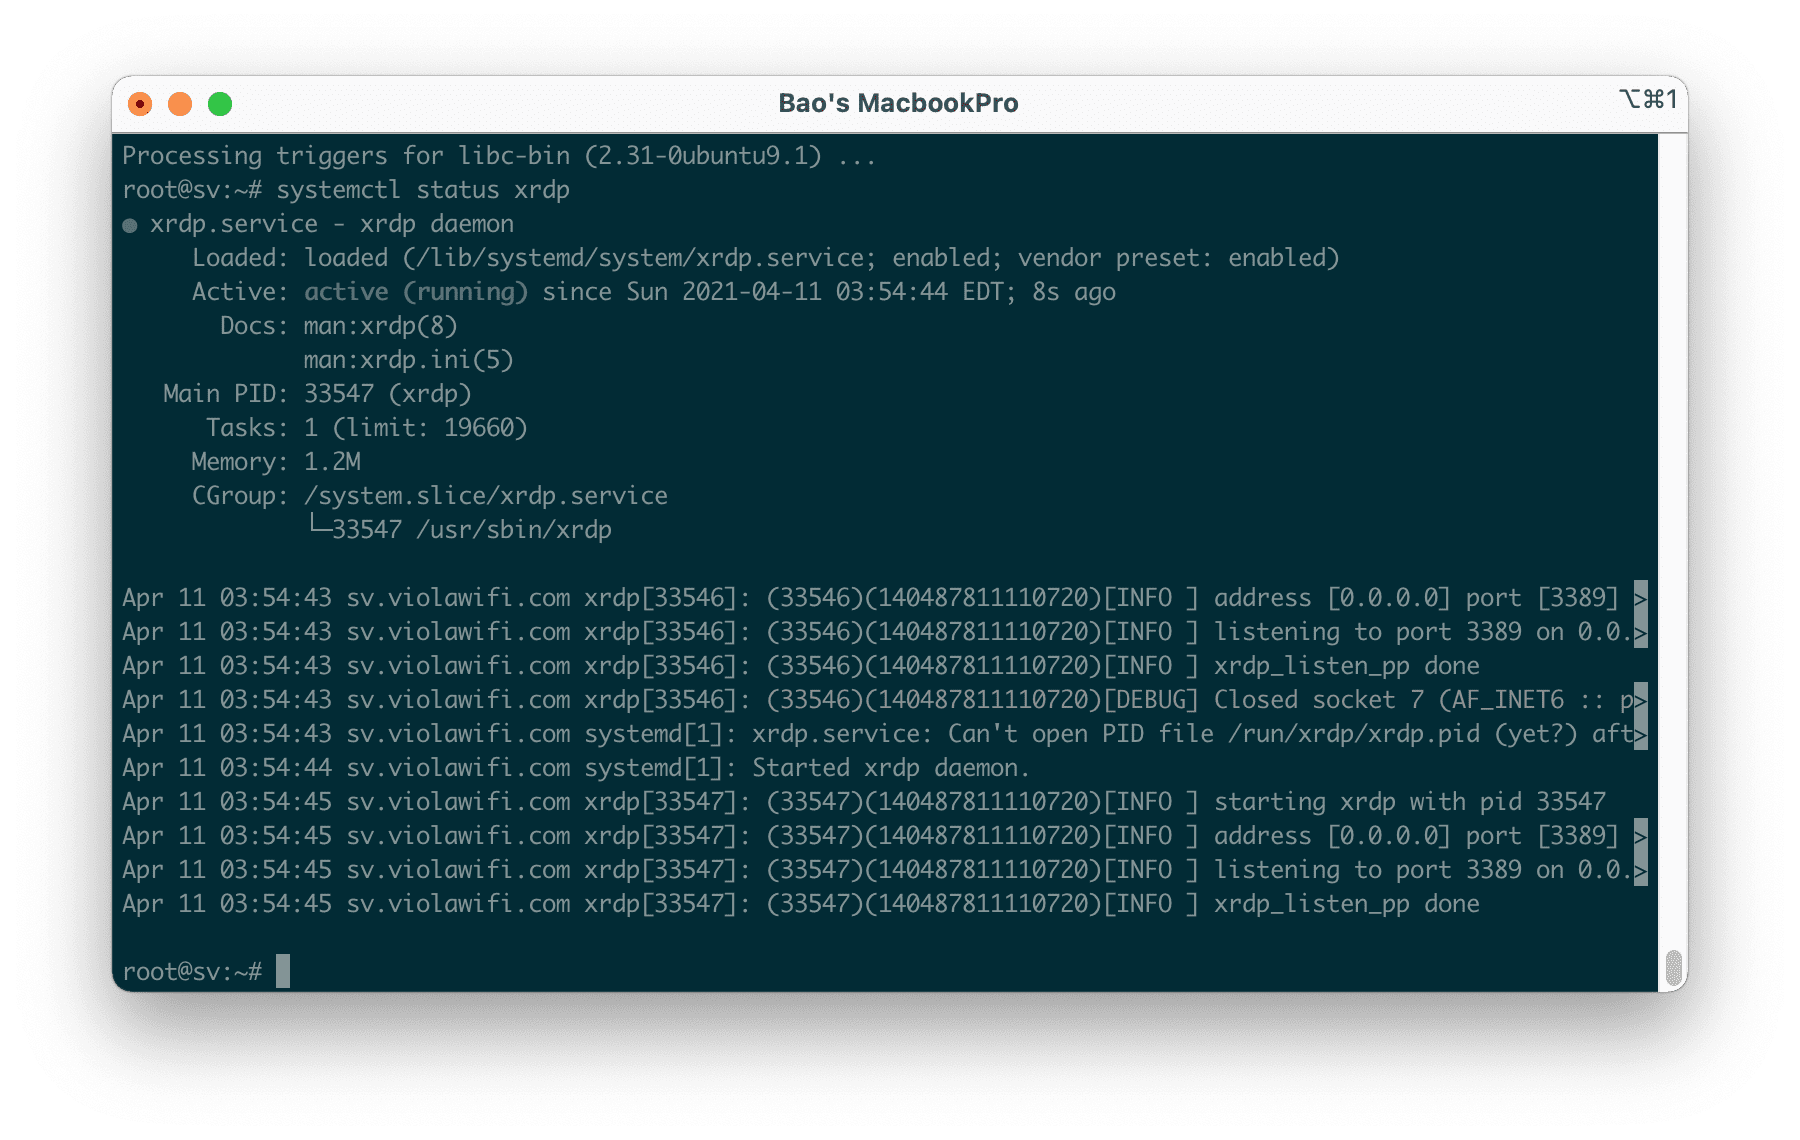1800x1140 pixels.
Task: Click the '33547 /usr/sbin/xrdp' process entry
Action: (x=472, y=530)
